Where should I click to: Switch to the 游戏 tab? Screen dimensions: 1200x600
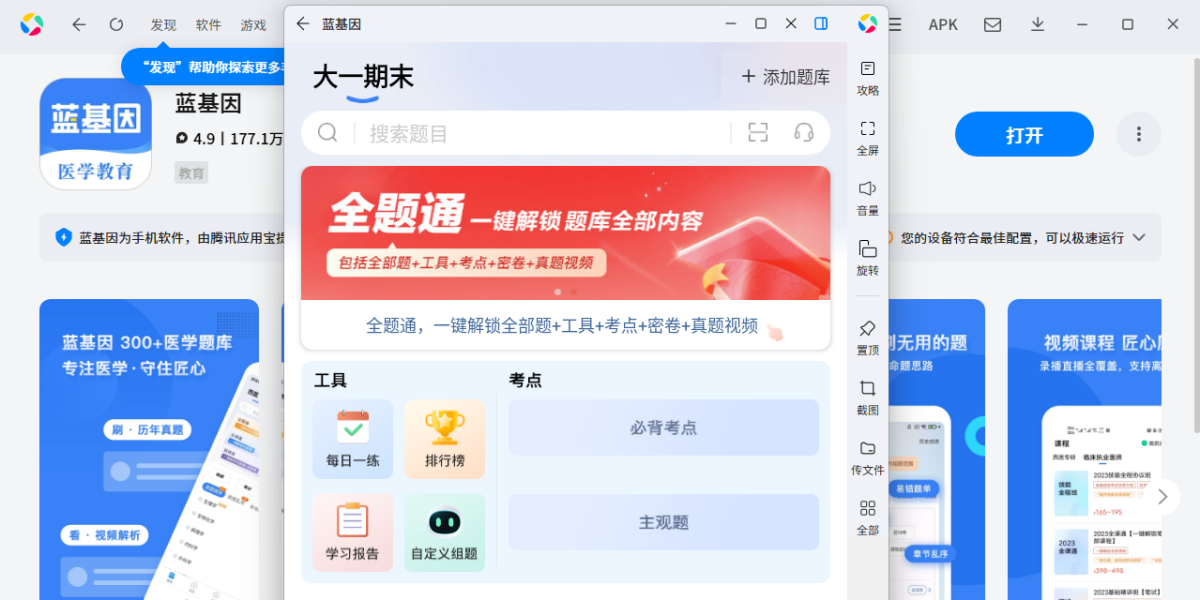click(253, 25)
